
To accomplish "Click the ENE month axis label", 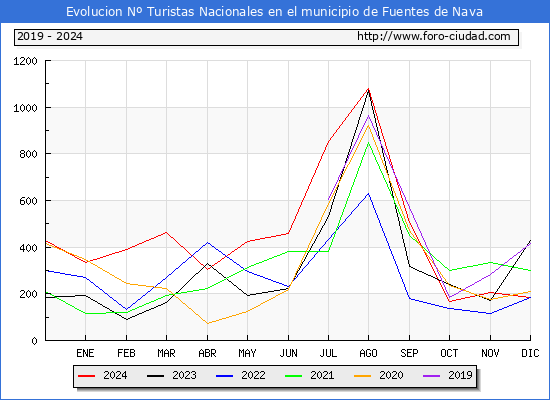I will (85, 353).
